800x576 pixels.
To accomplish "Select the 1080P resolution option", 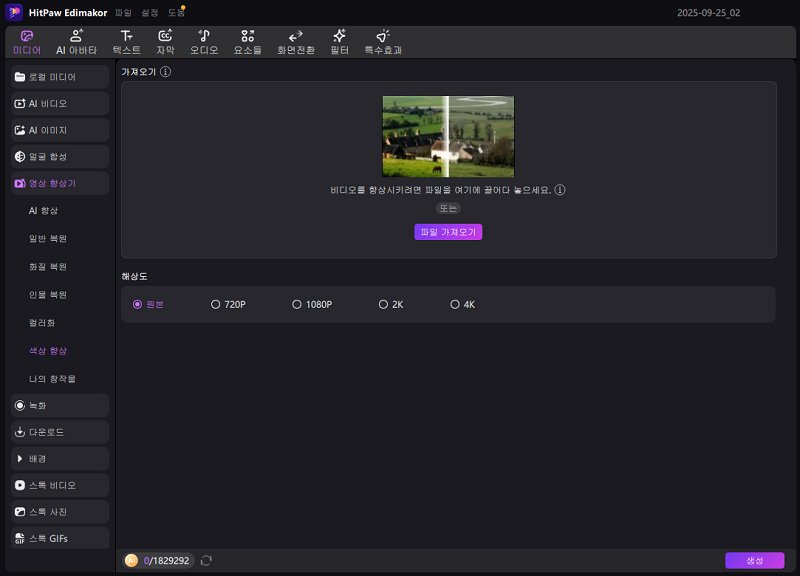I will click(x=297, y=304).
